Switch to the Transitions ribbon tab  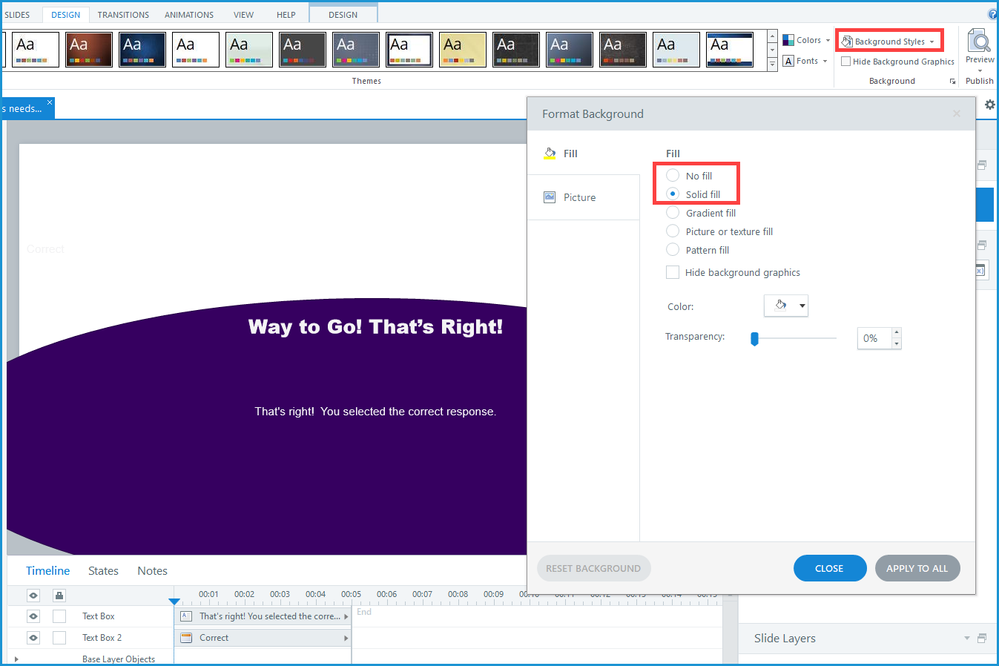pyautogui.click(x=123, y=15)
